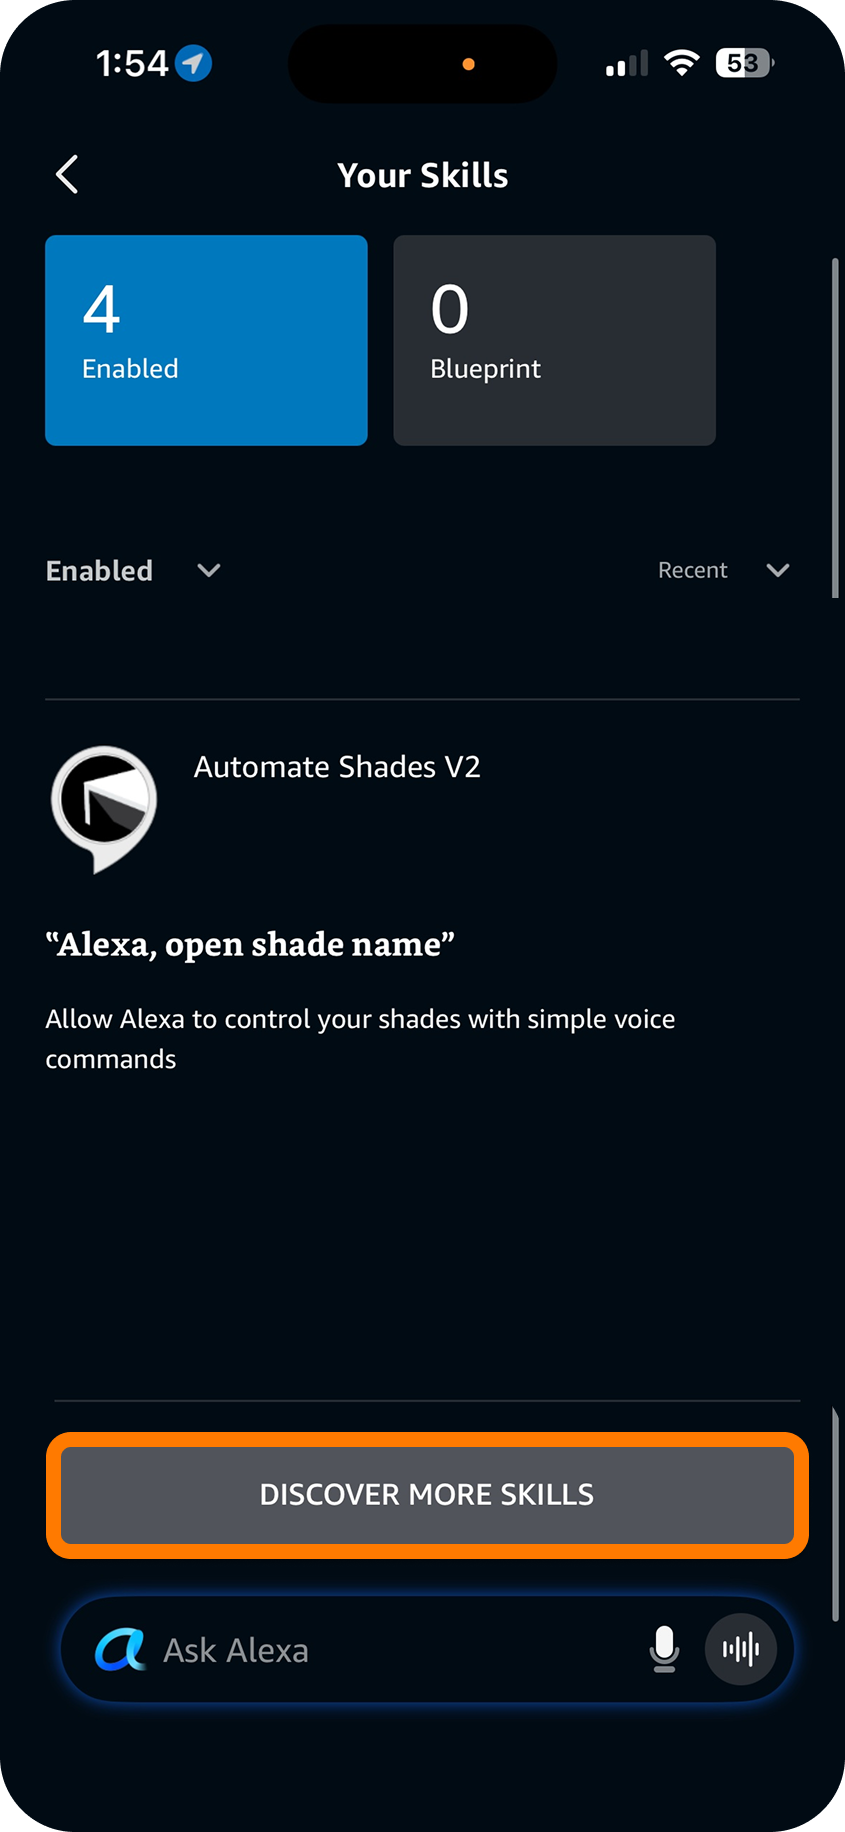The height and width of the screenshot is (1832, 845).
Task: Switch to the 0 Blueprint tab
Action: click(x=554, y=340)
